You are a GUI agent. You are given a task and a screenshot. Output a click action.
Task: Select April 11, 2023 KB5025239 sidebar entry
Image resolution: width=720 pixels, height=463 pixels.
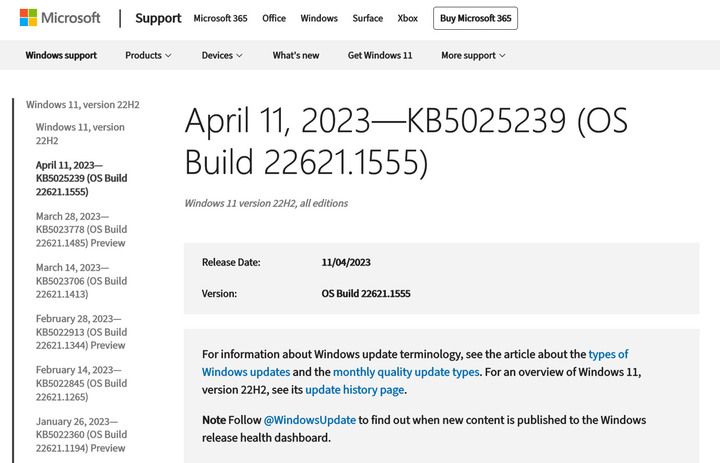pyautogui.click(x=82, y=178)
